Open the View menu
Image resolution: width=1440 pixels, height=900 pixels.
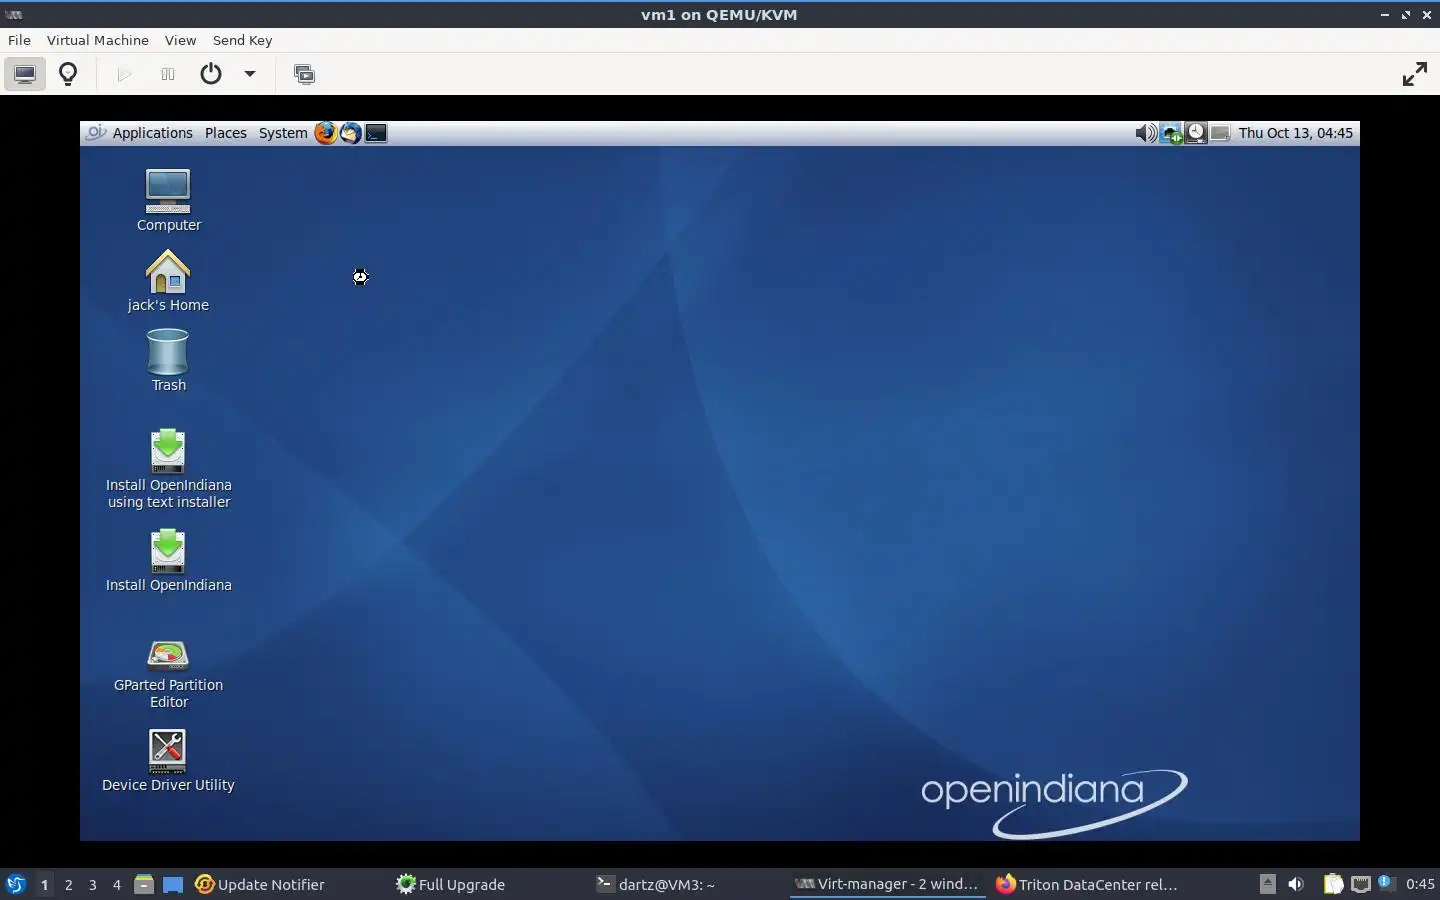180,40
